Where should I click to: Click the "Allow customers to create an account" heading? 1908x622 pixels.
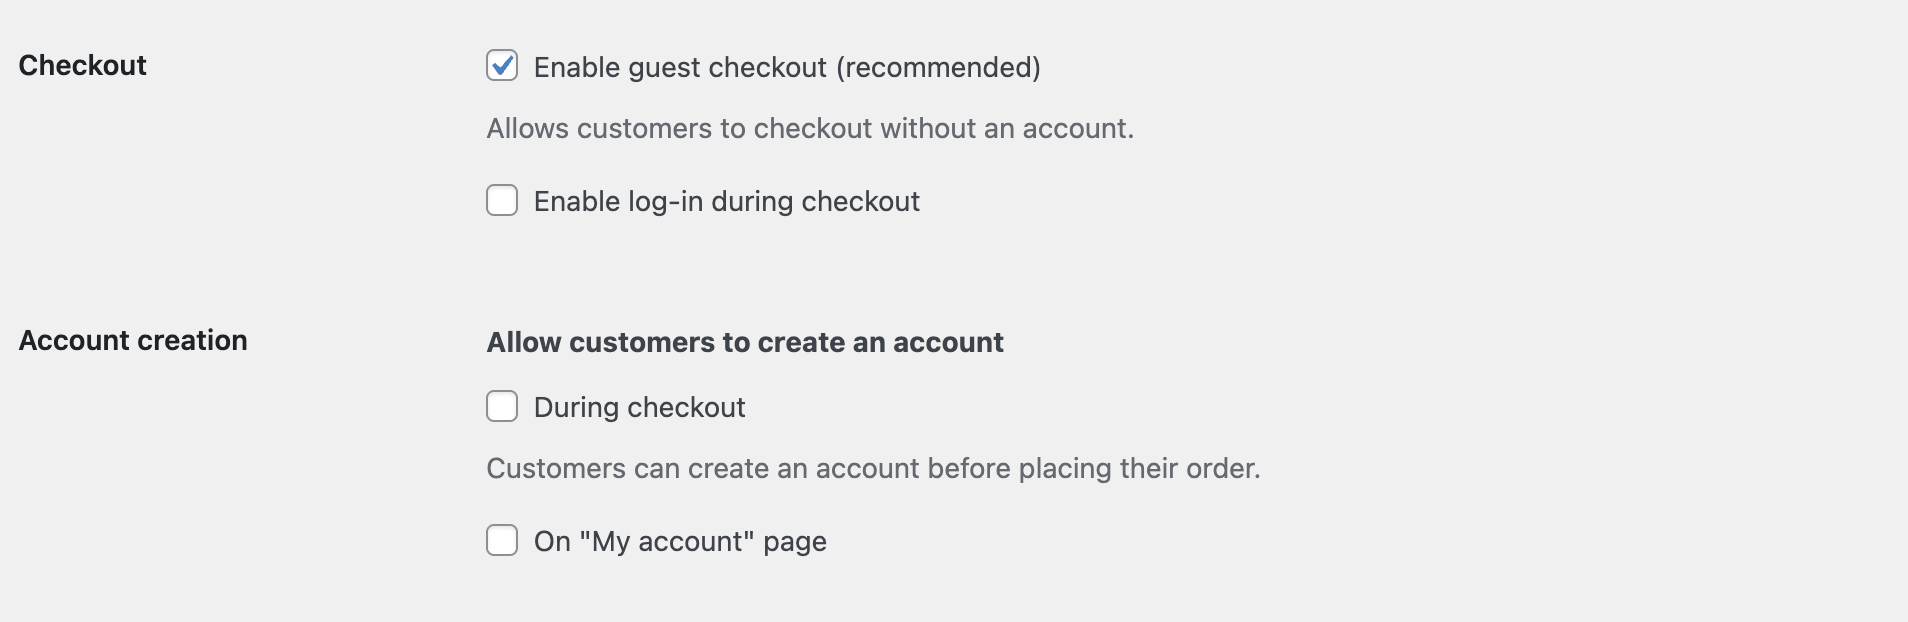pos(744,342)
